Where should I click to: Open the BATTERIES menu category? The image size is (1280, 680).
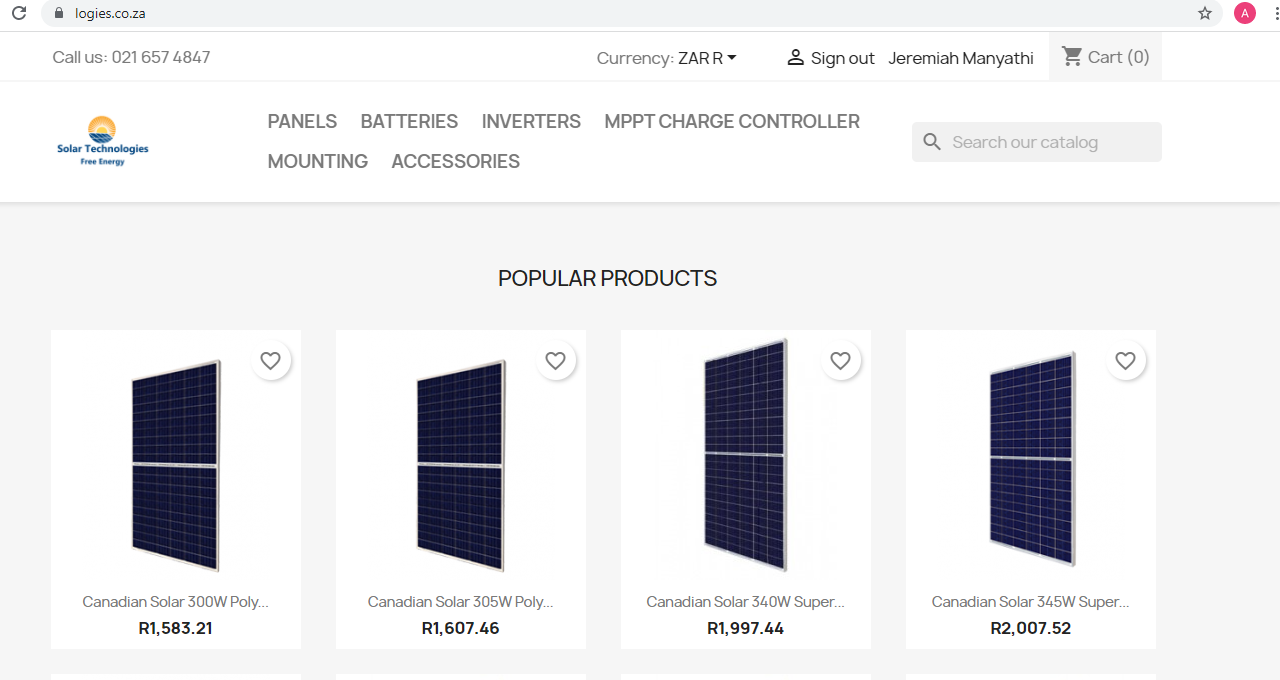409,121
